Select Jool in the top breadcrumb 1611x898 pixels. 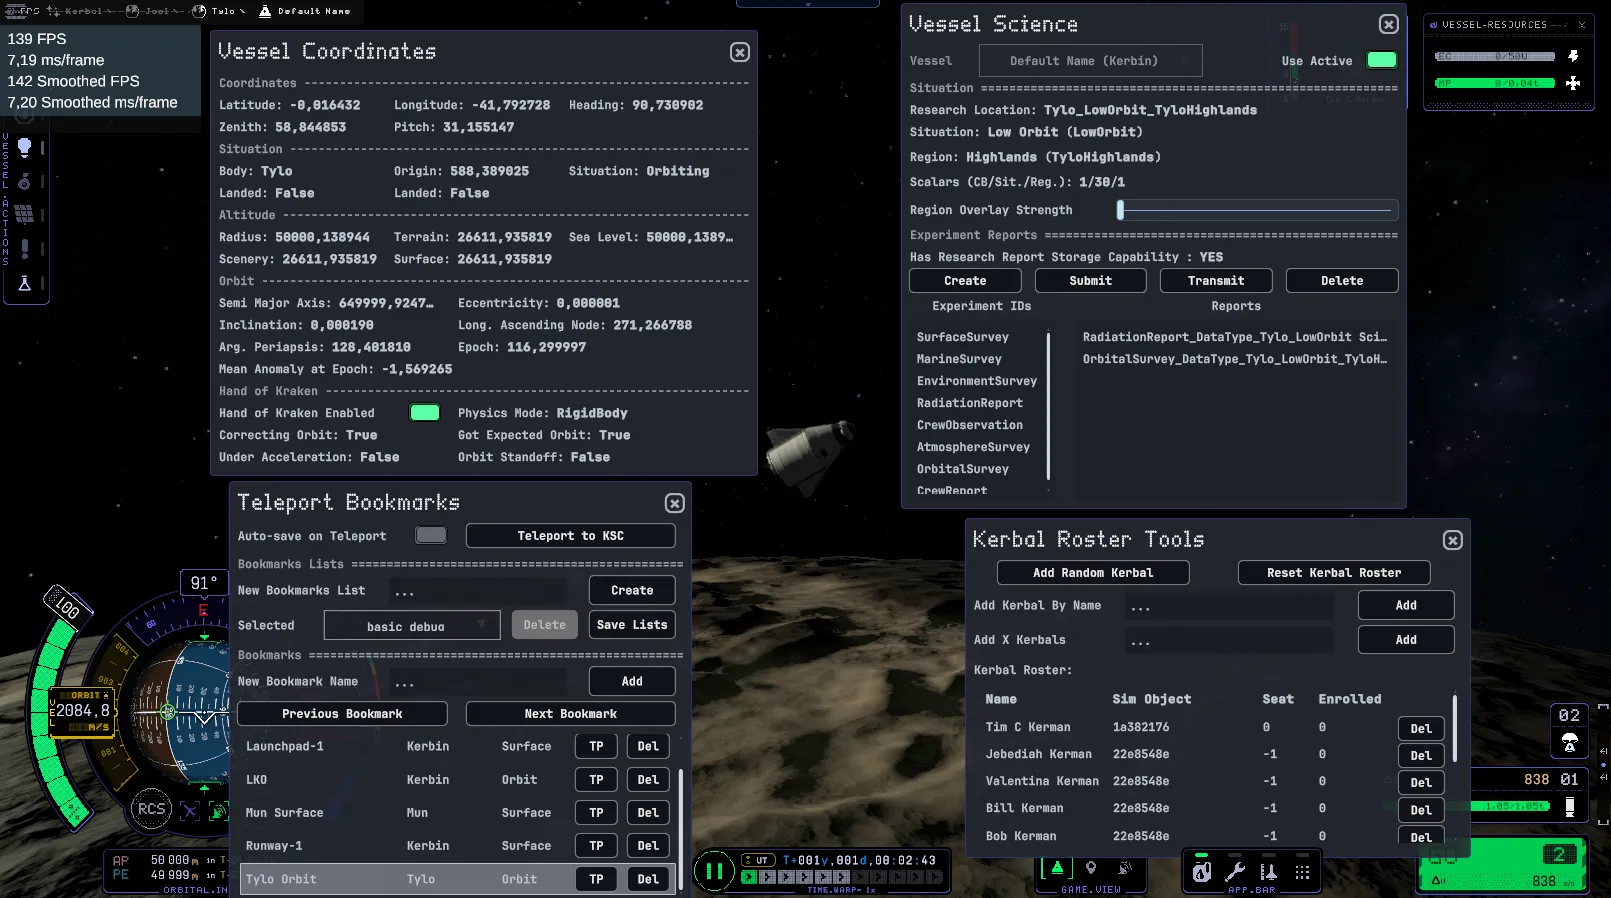pyautogui.click(x=158, y=11)
